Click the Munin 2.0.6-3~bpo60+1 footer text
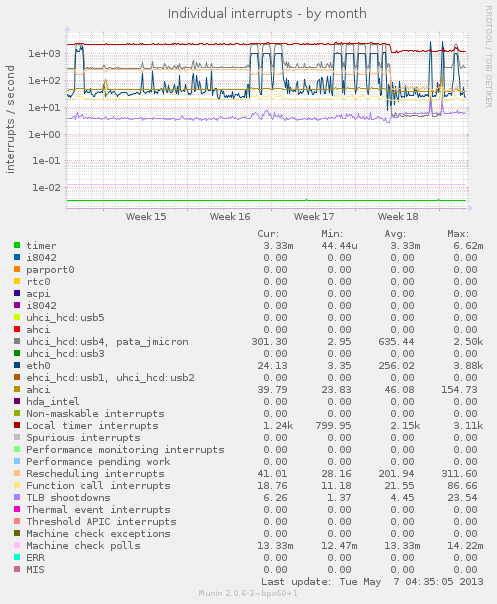The image size is (497, 604). point(248,593)
